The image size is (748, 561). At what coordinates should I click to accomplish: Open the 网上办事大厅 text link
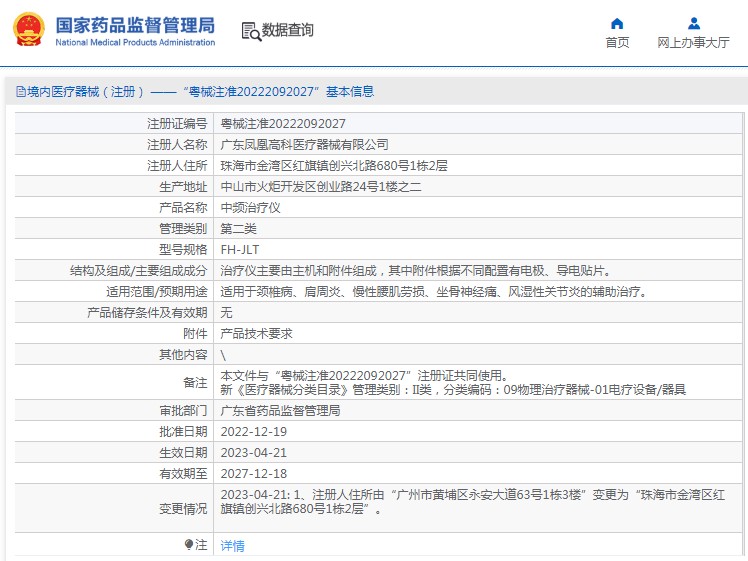point(694,42)
